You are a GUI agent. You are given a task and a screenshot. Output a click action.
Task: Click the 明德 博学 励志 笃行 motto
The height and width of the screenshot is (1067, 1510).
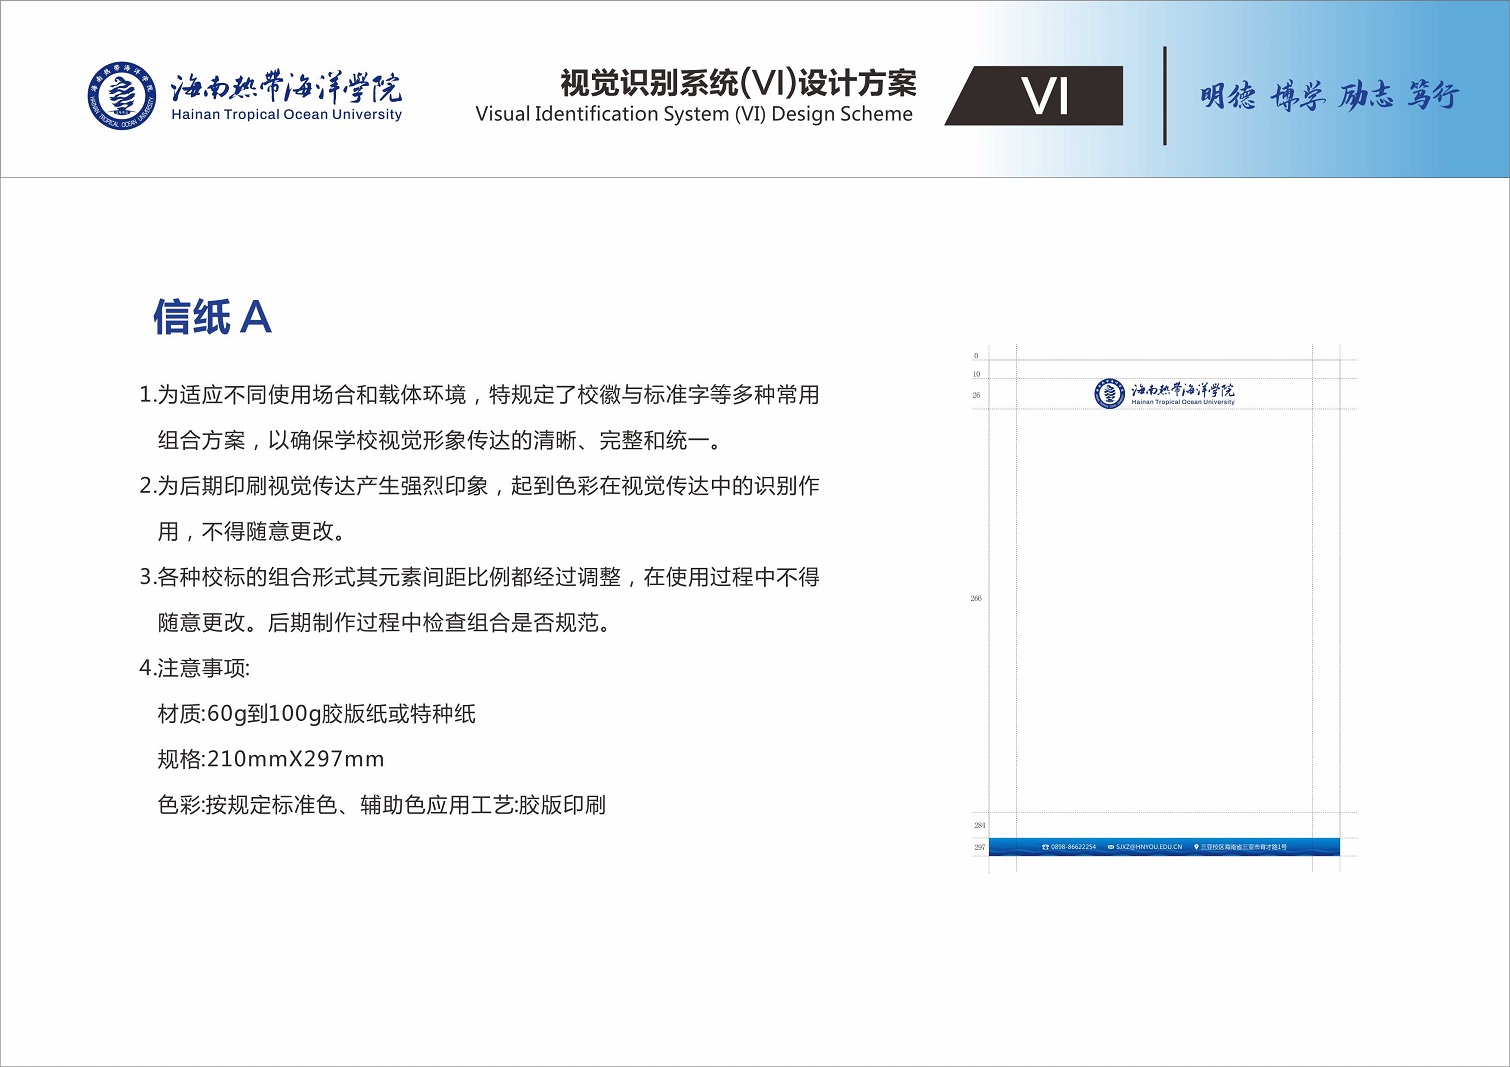pos(1329,96)
